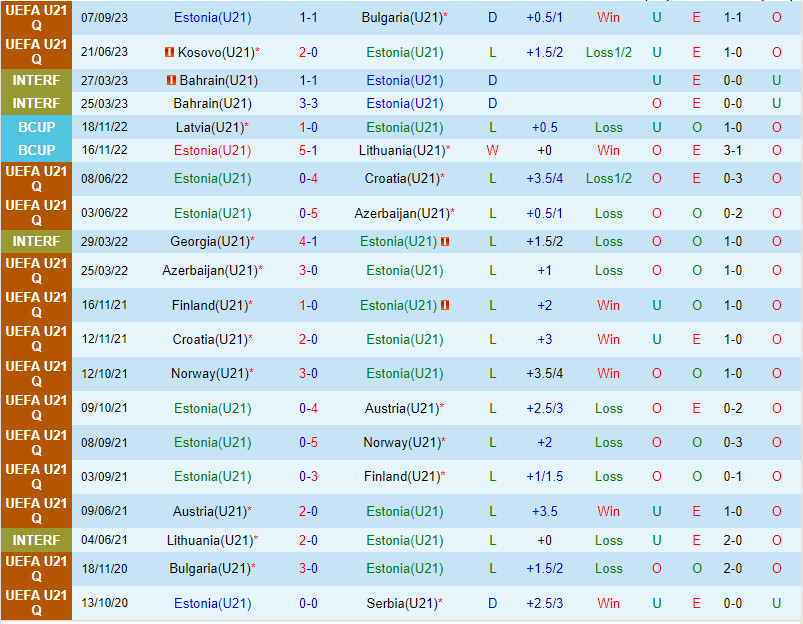
Task: Open the 3-3 score of Bahrain vs Estonia
Action: (308, 103)
